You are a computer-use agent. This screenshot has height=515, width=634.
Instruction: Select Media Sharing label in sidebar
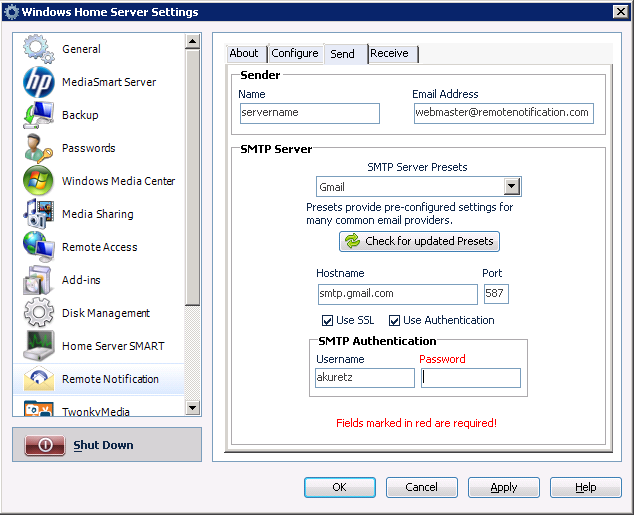(x=97, y=214)
